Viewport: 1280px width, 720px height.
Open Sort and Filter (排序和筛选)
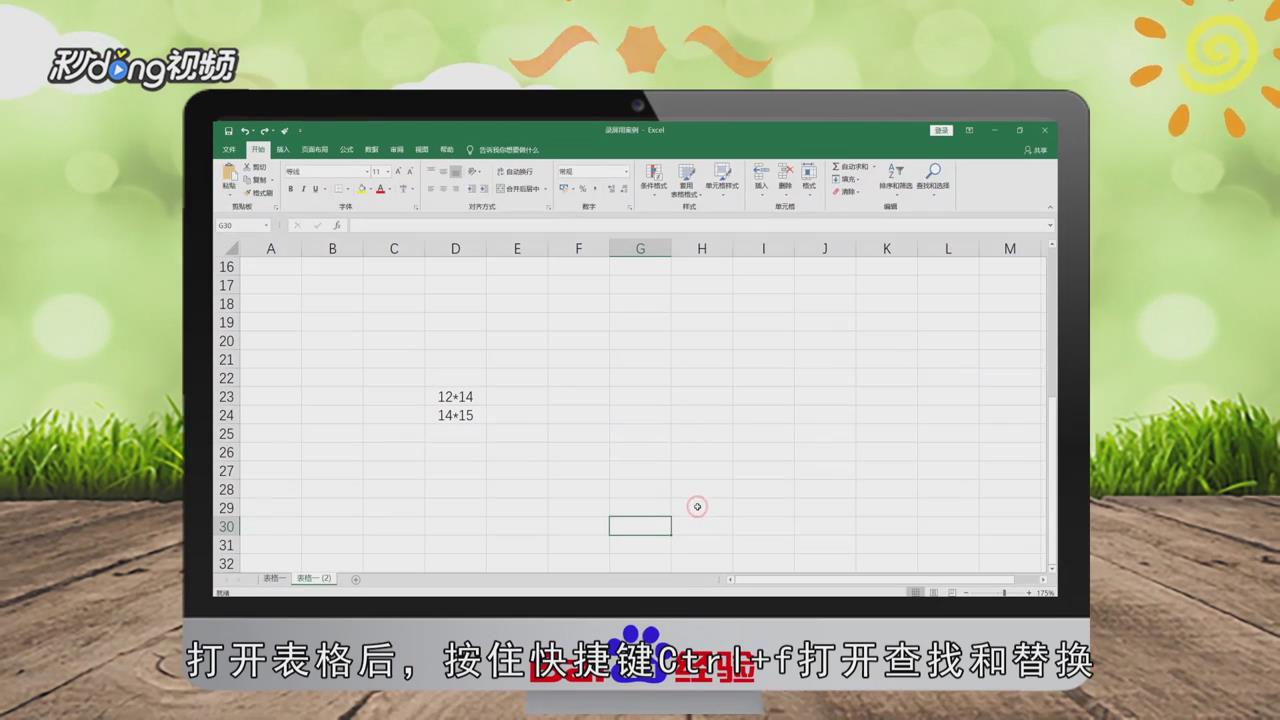click(895, 174)
